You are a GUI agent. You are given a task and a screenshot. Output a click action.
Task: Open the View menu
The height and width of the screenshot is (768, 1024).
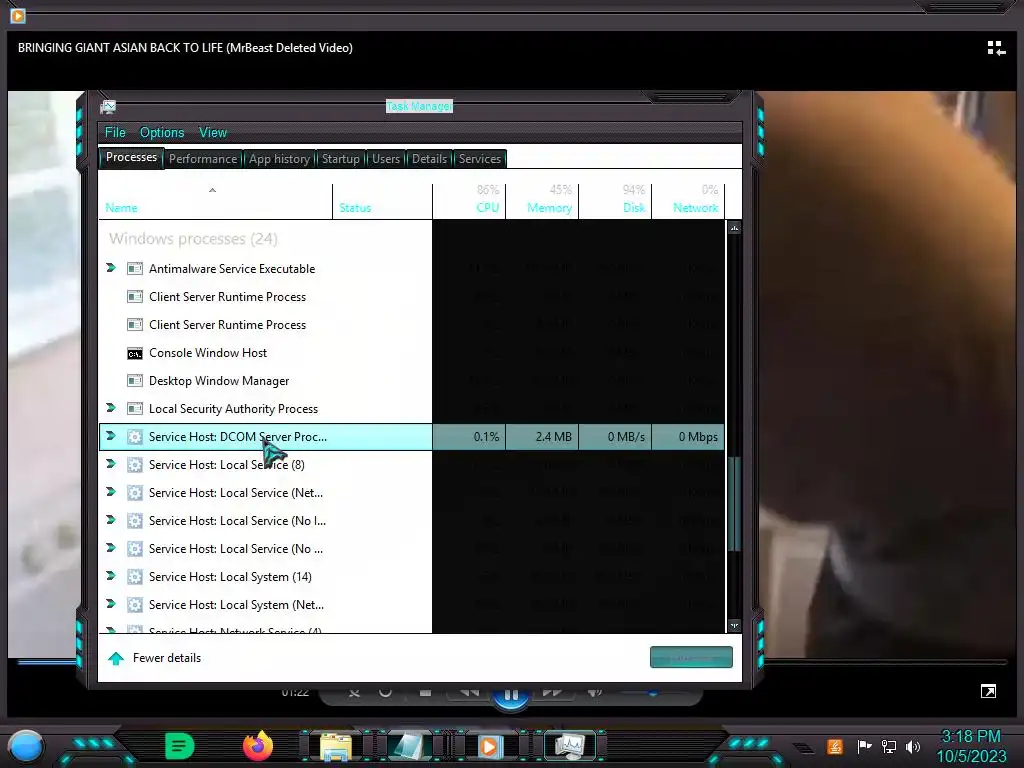click(x=213, y=133)
